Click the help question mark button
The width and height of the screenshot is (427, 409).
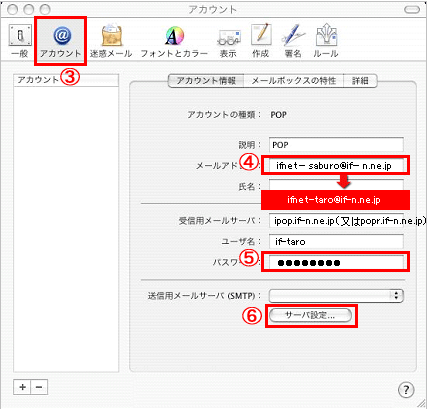[406, 390]
